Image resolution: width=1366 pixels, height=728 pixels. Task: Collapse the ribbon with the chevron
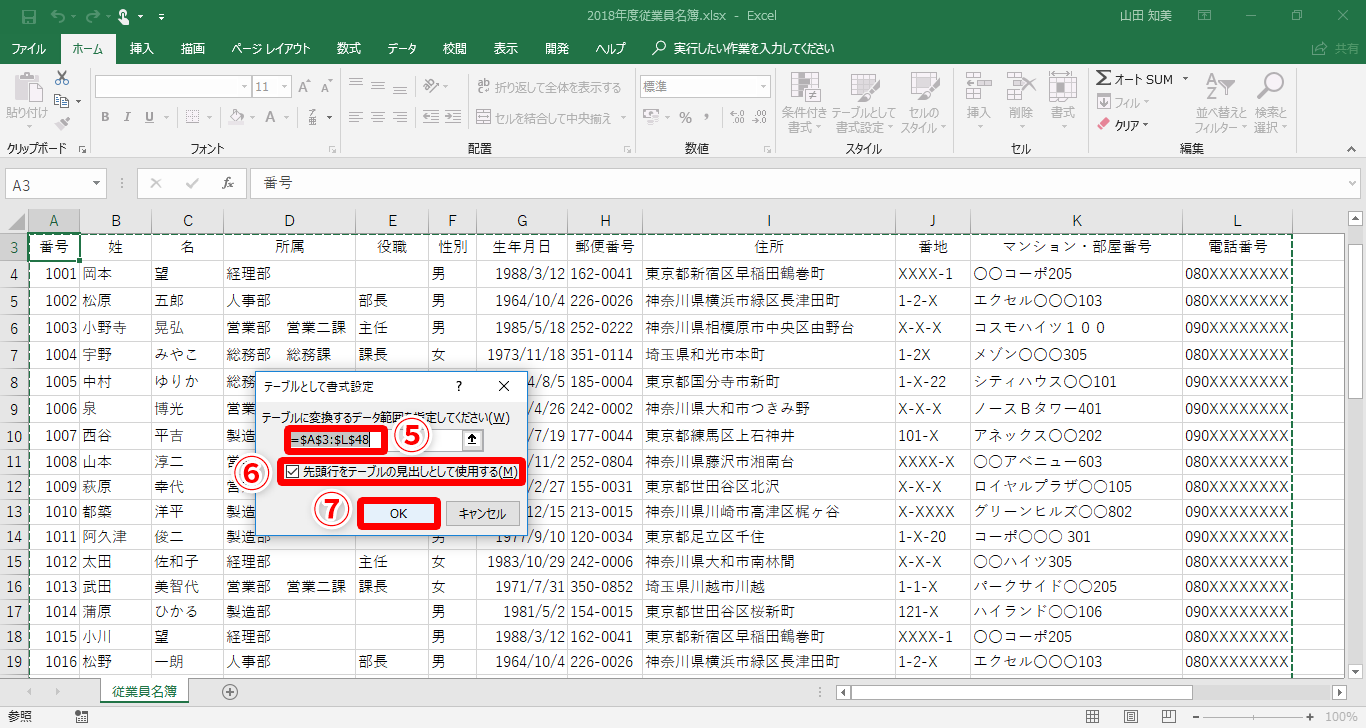click(1351, 149)
